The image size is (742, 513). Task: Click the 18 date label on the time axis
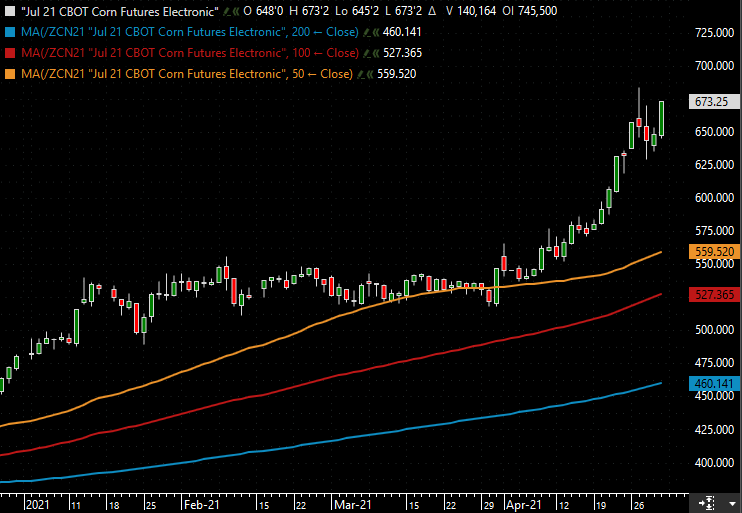[x=114, y=505]
